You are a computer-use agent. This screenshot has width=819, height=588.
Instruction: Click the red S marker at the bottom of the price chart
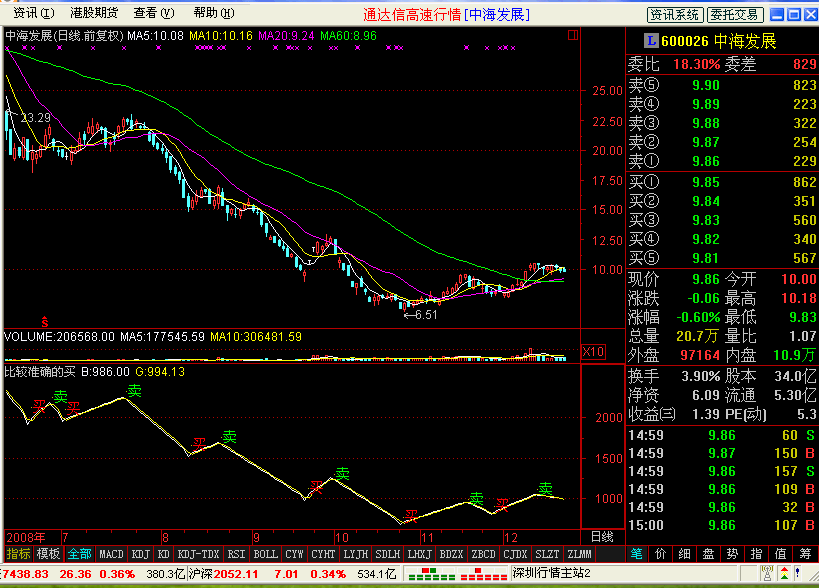click(45, 322)
